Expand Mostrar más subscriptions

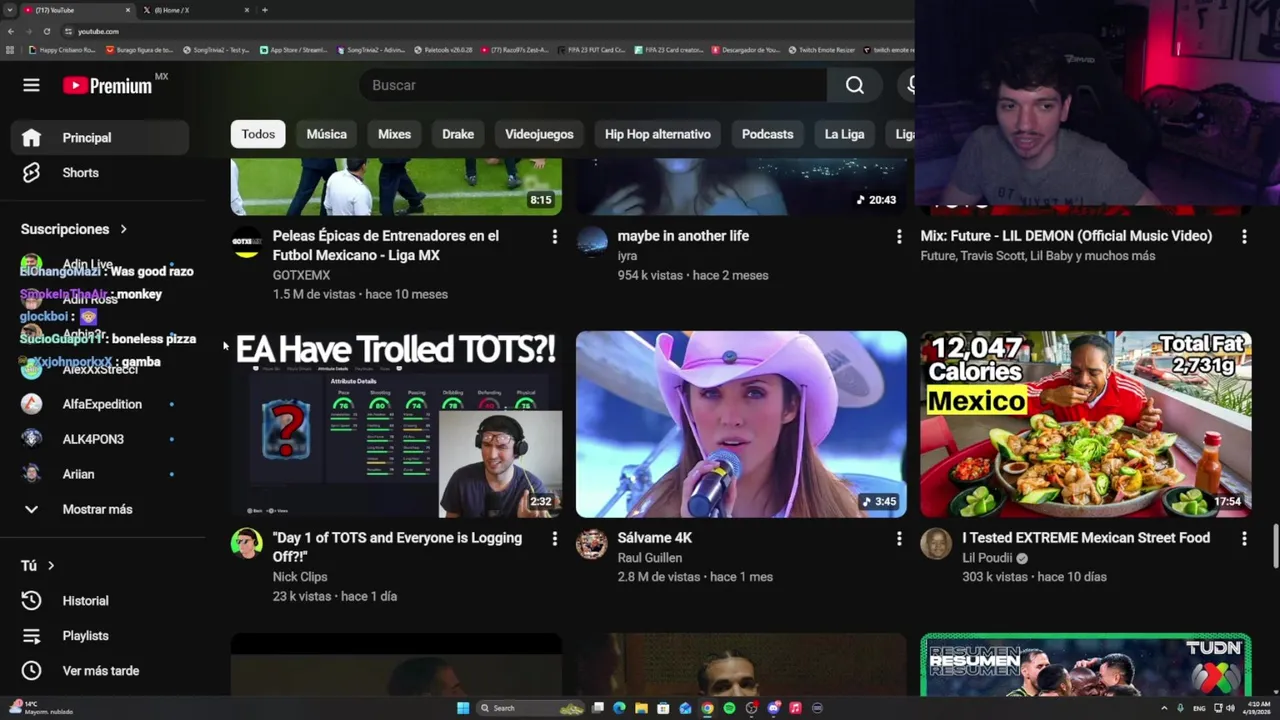point(99,509)
